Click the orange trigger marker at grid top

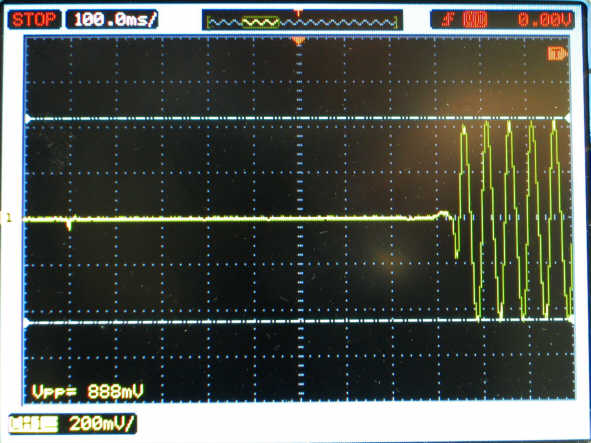(x=299, y=41)
